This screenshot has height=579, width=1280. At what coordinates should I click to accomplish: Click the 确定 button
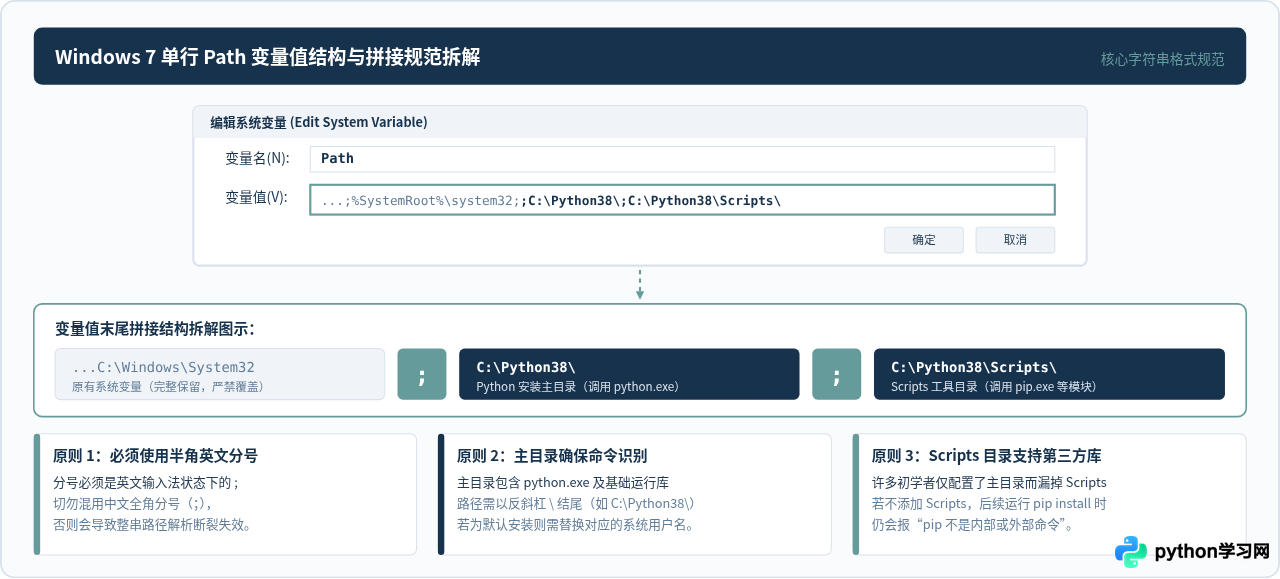(x=923, y=240)
